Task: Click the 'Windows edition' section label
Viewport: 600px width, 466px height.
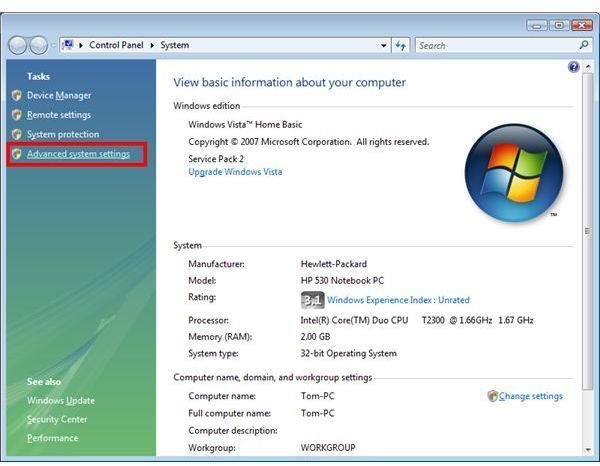Action: click(x=207, y=106)
